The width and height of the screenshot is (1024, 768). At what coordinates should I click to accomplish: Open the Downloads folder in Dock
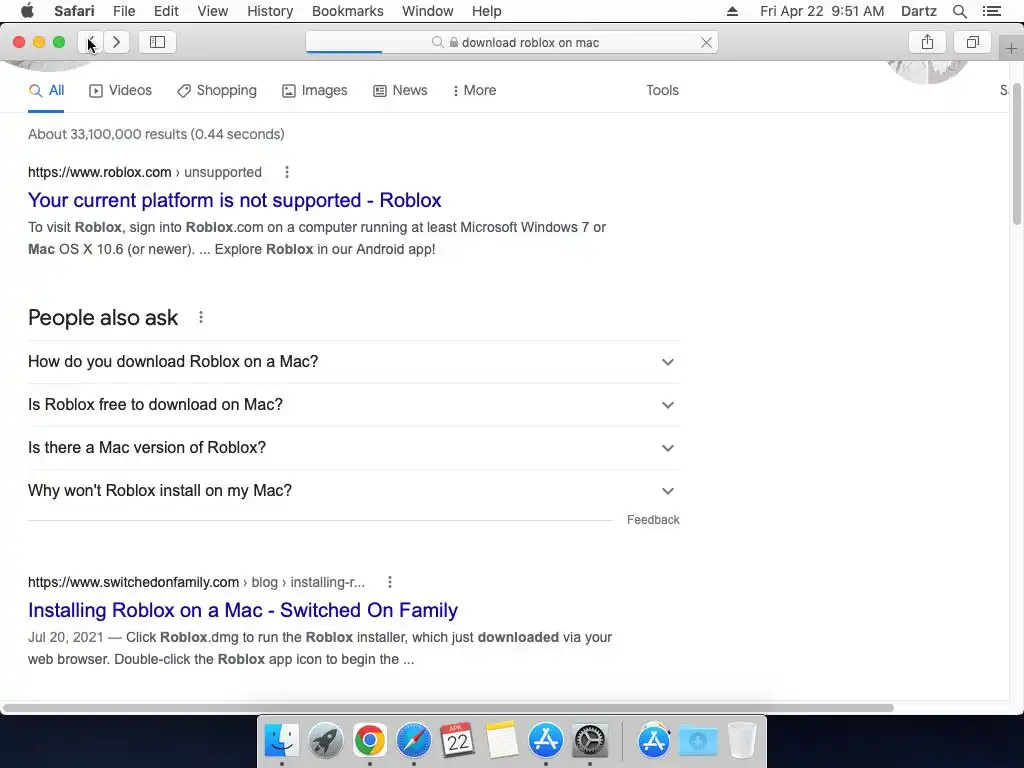click(698, 741)
